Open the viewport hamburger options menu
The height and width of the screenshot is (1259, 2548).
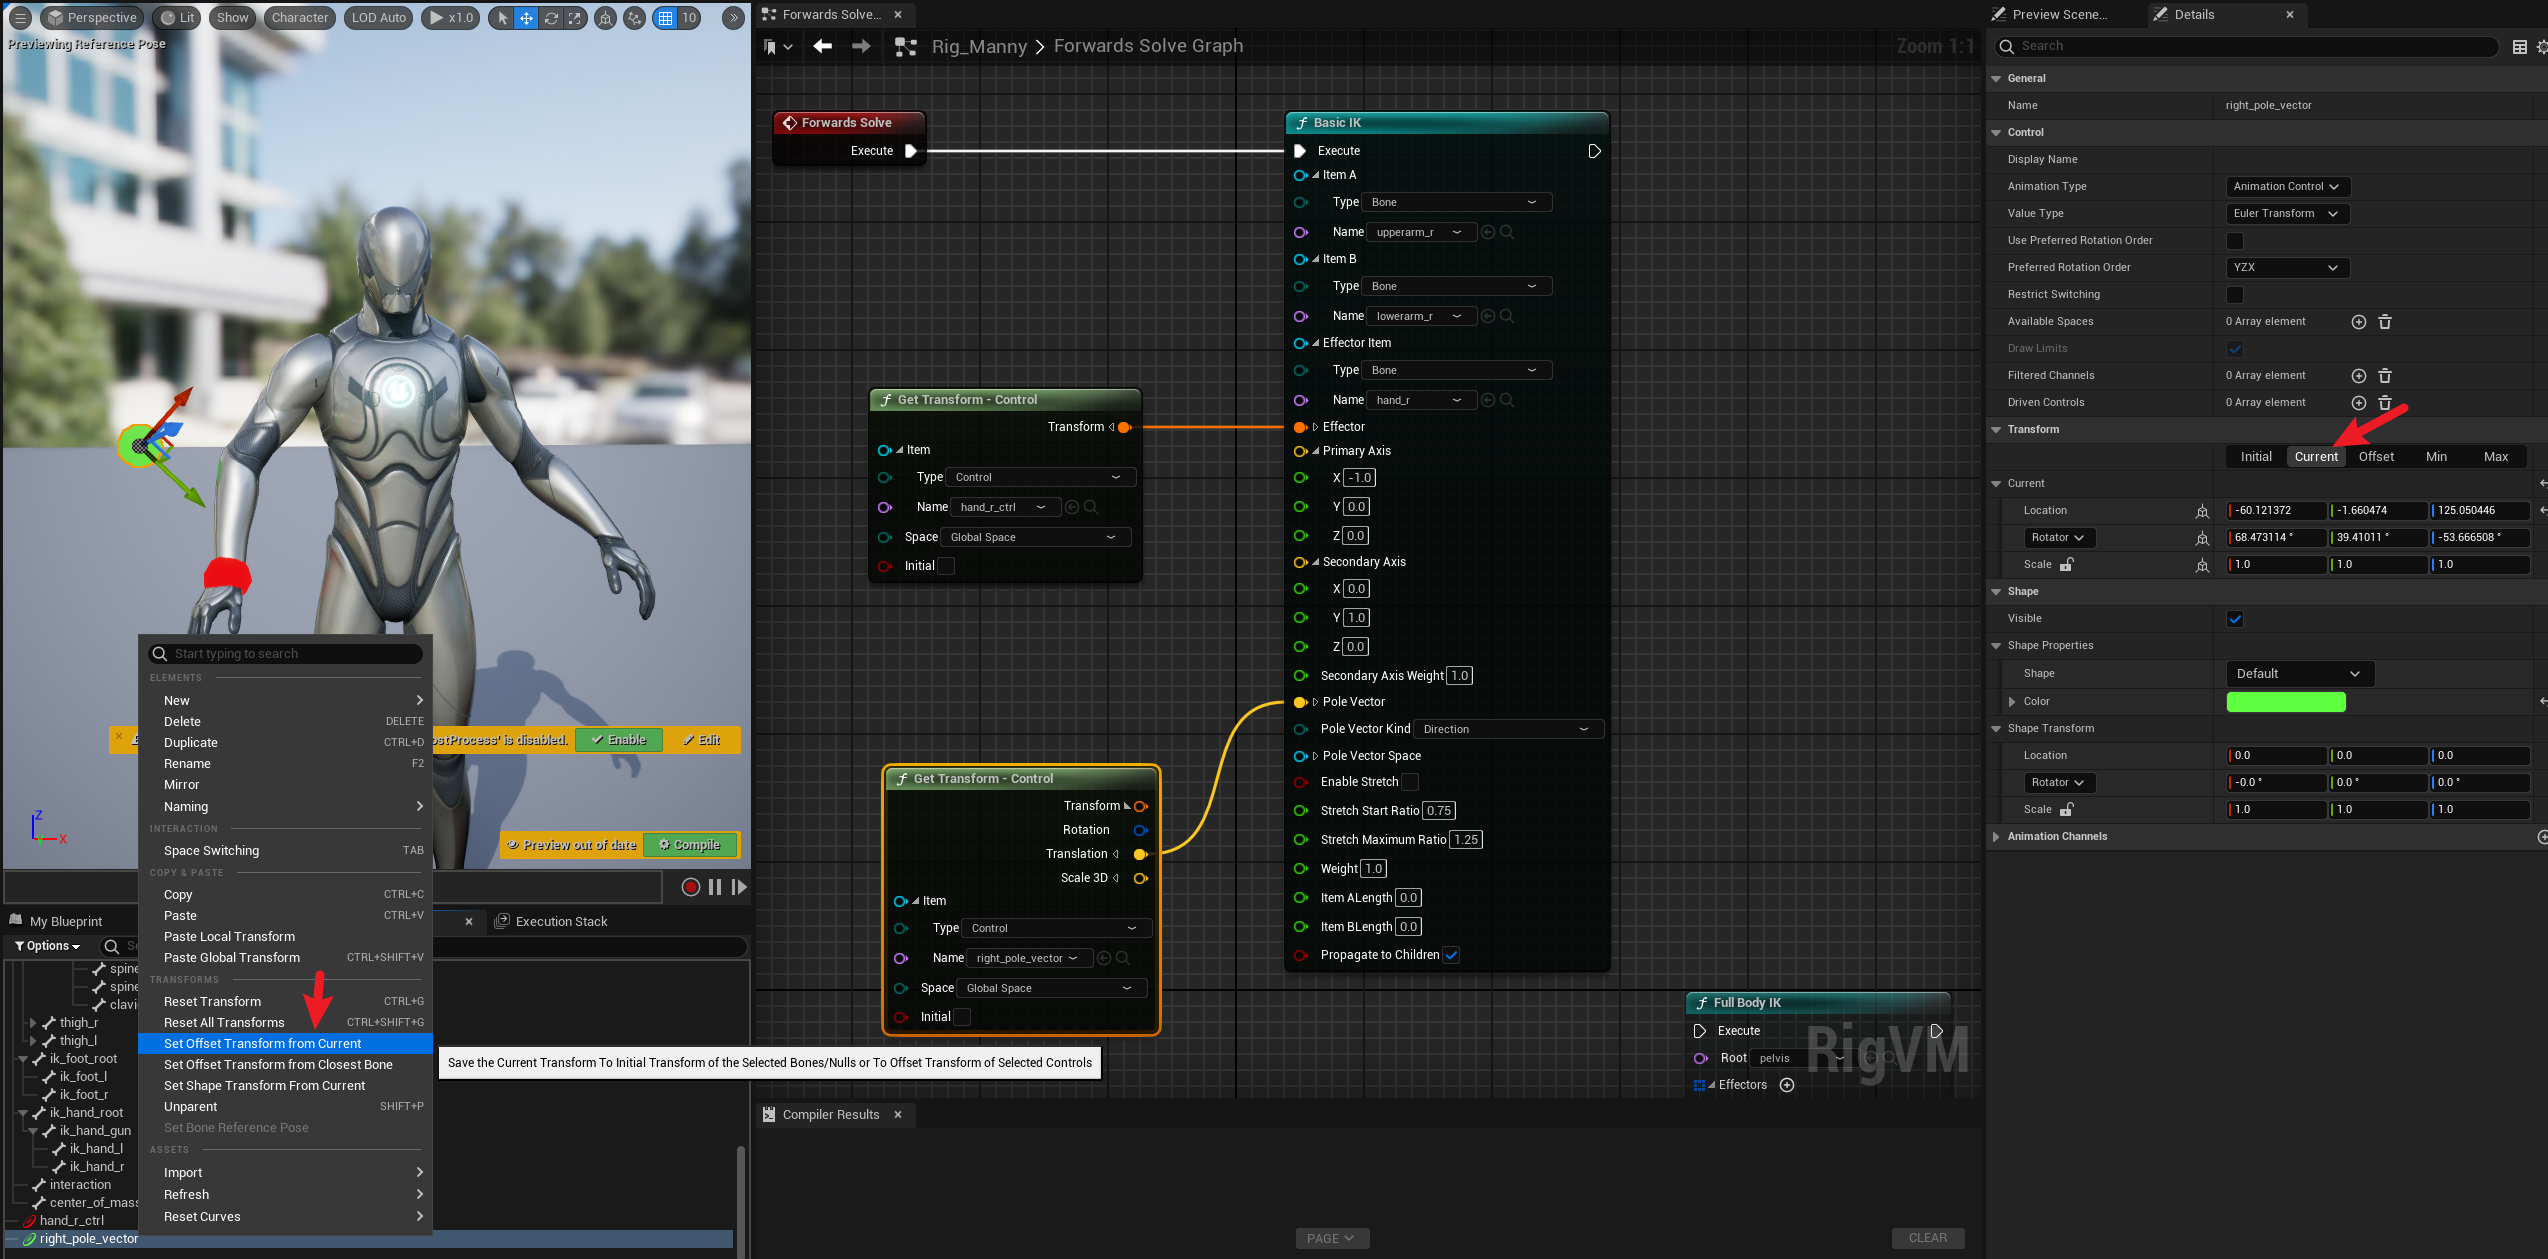(20, 18)
